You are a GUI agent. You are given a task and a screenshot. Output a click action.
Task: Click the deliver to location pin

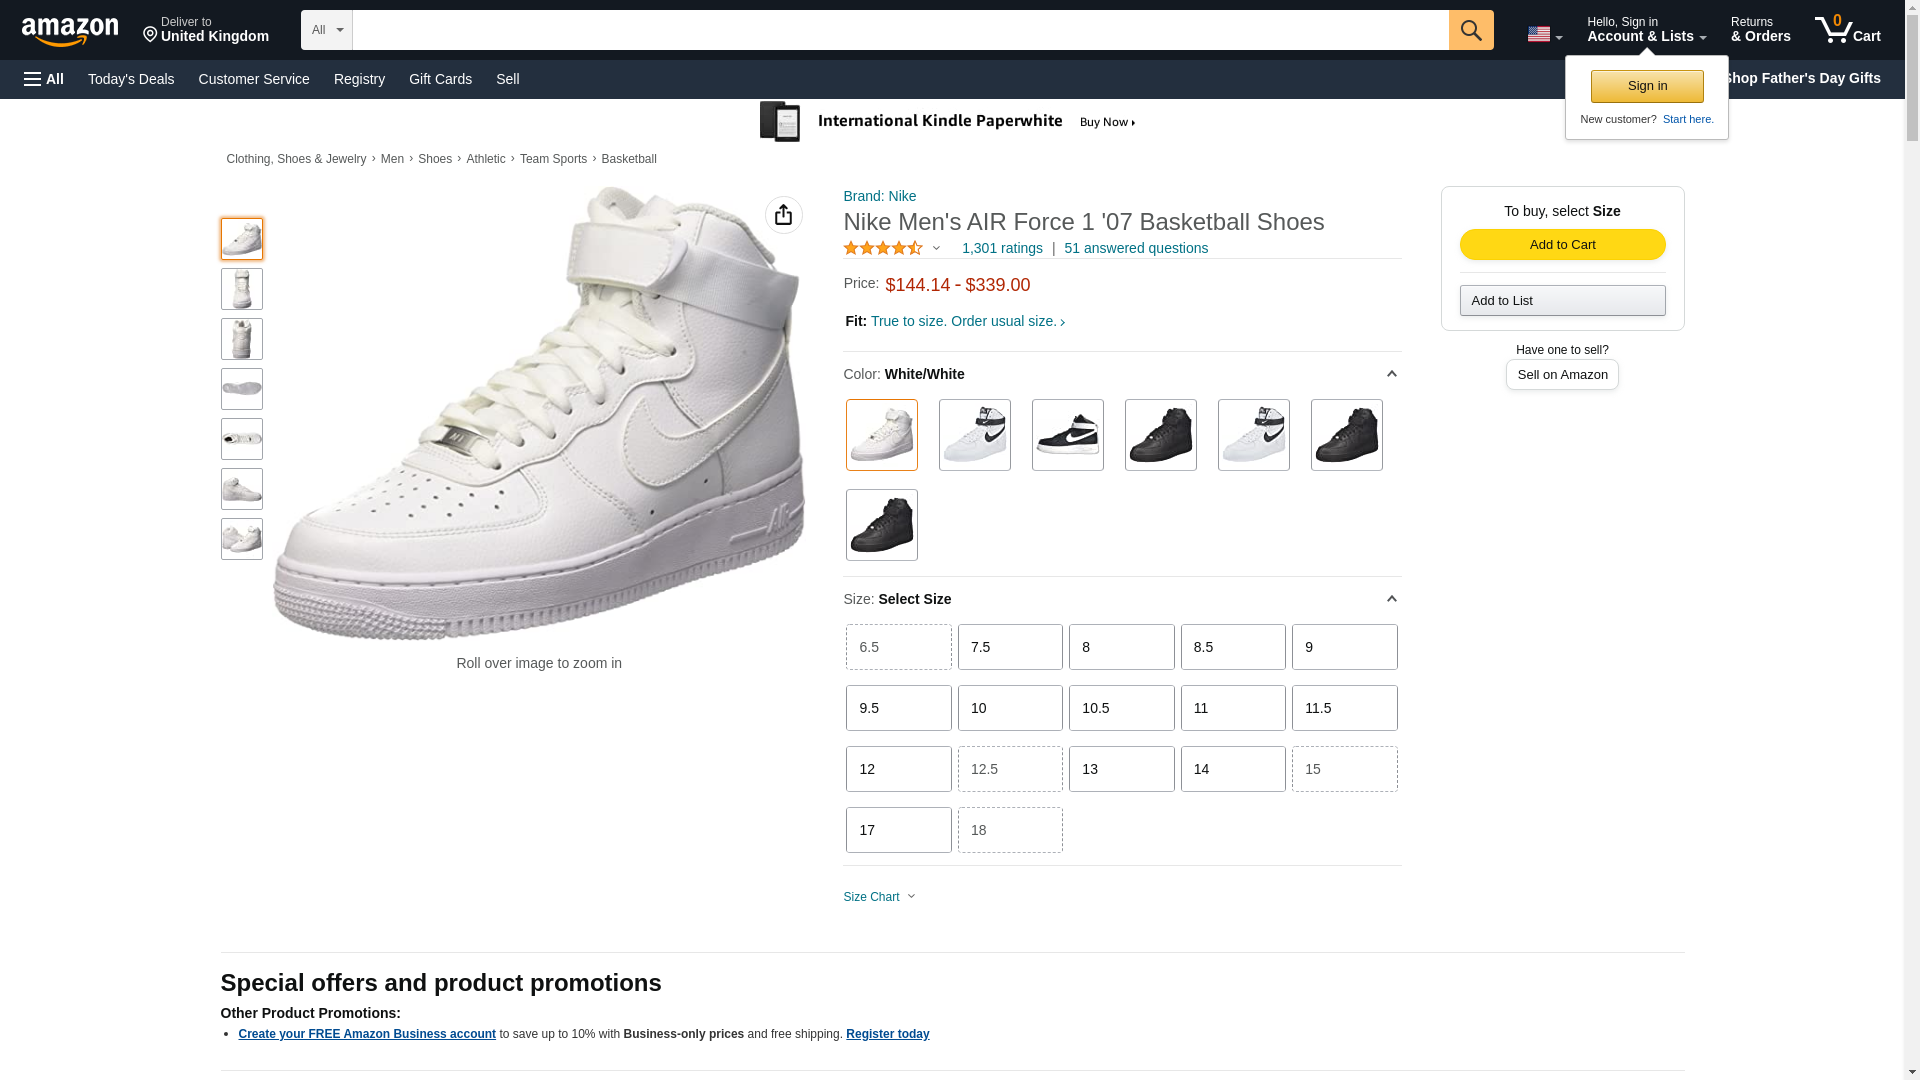pos(151,36)
